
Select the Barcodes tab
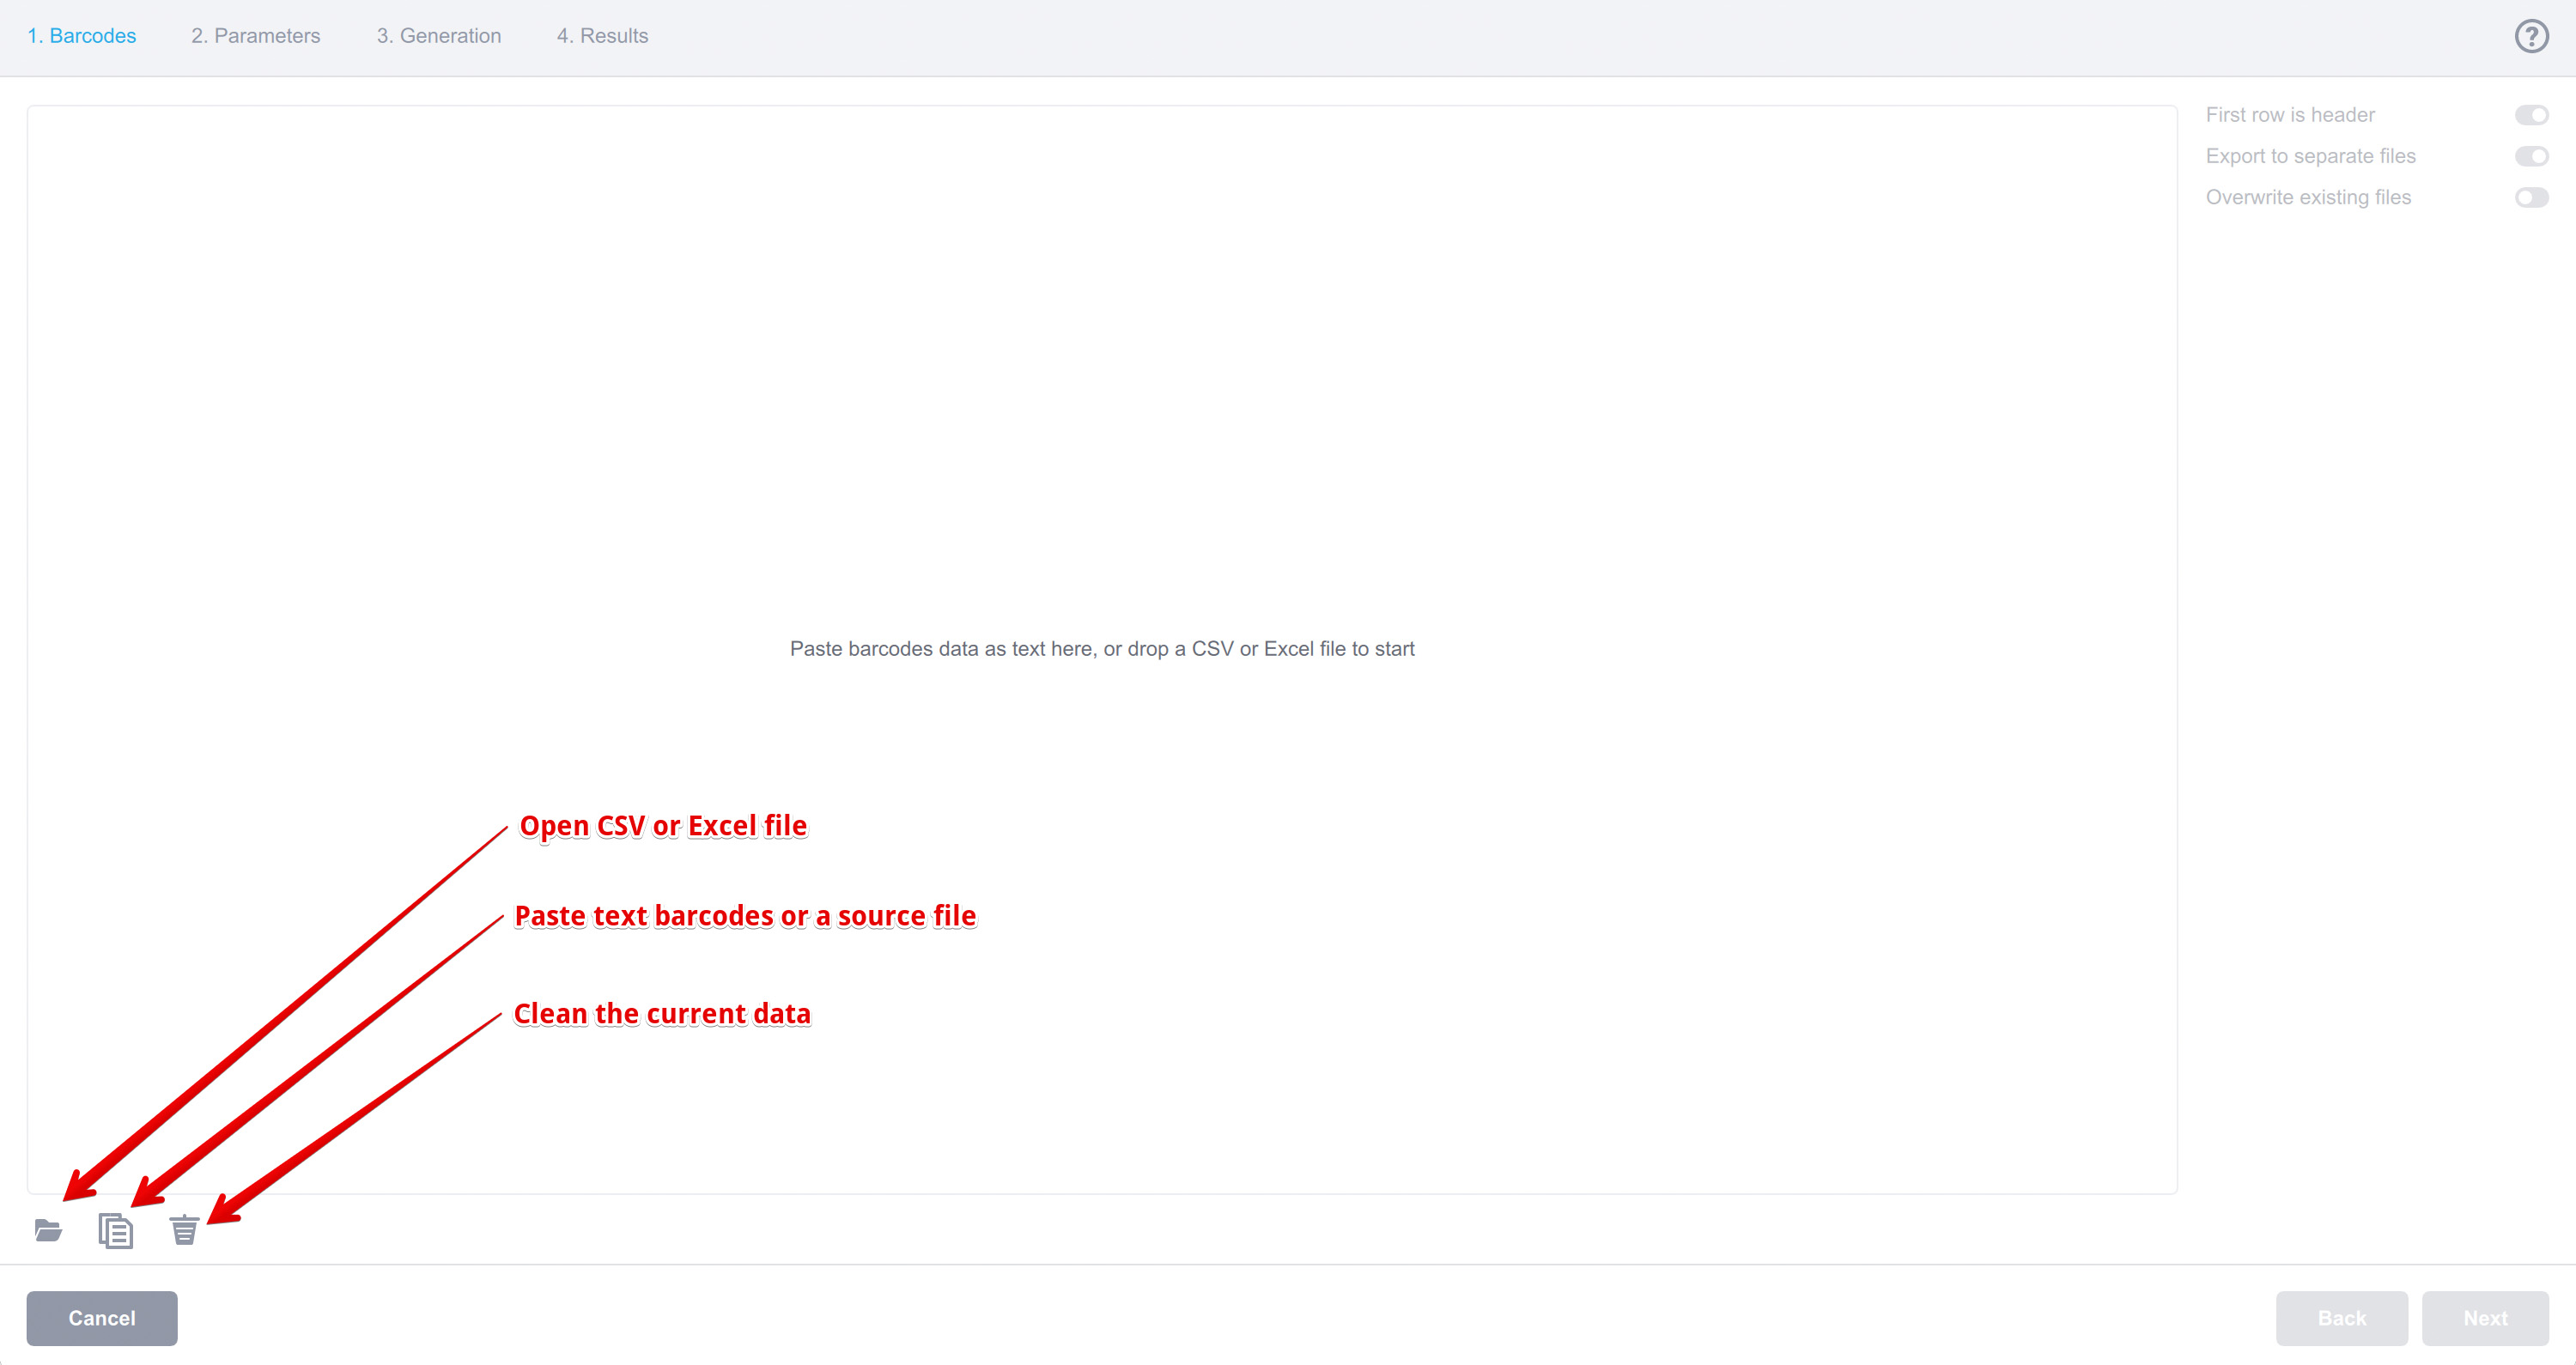(x=82, y=36)
